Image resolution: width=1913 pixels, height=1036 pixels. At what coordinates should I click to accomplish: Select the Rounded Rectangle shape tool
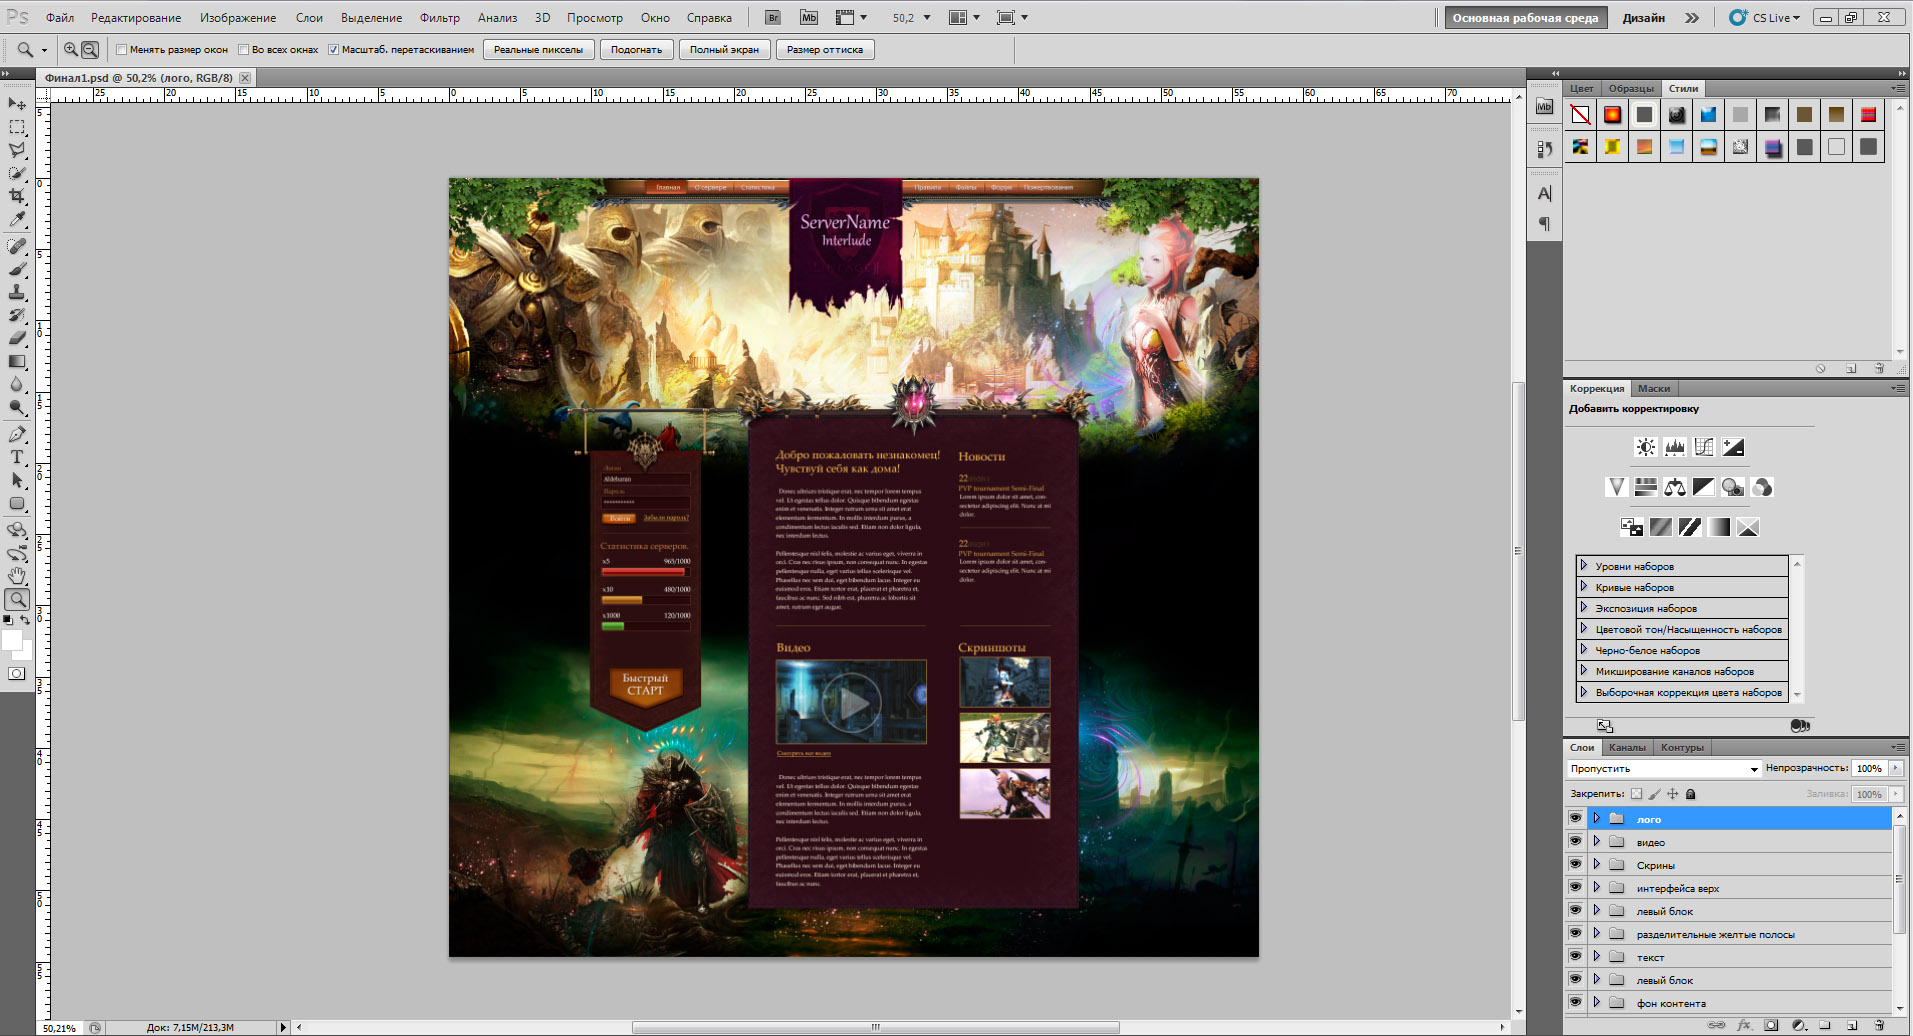coord(17,503)
